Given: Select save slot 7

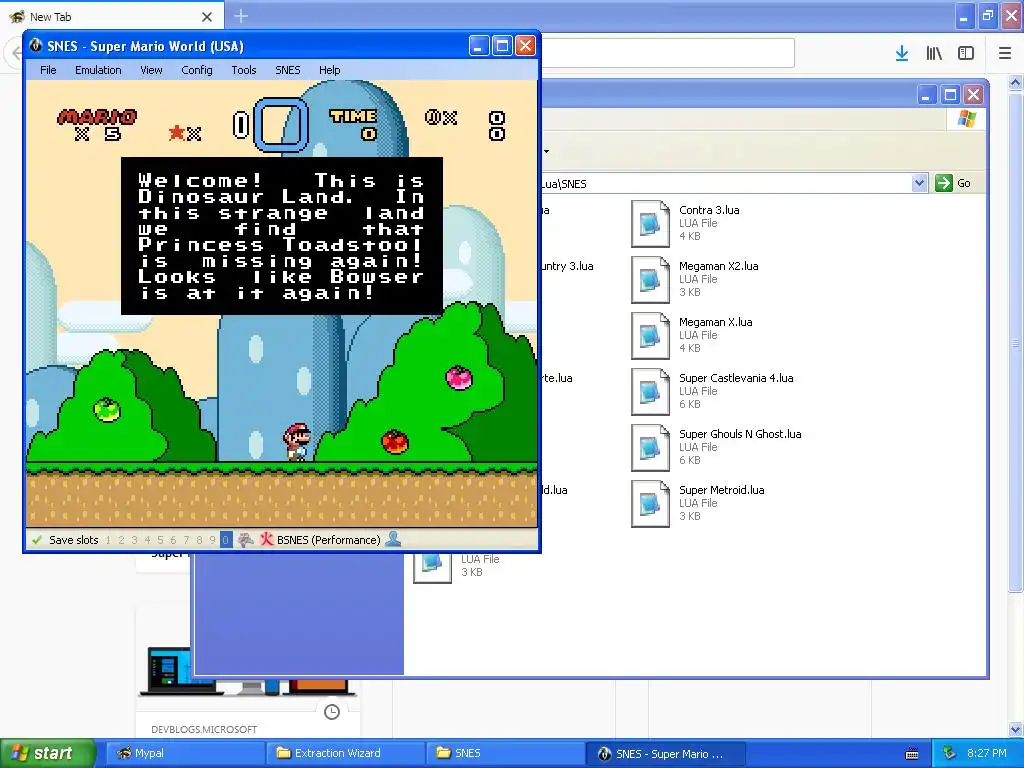Looking at the screenshot, I should (186, 540).
